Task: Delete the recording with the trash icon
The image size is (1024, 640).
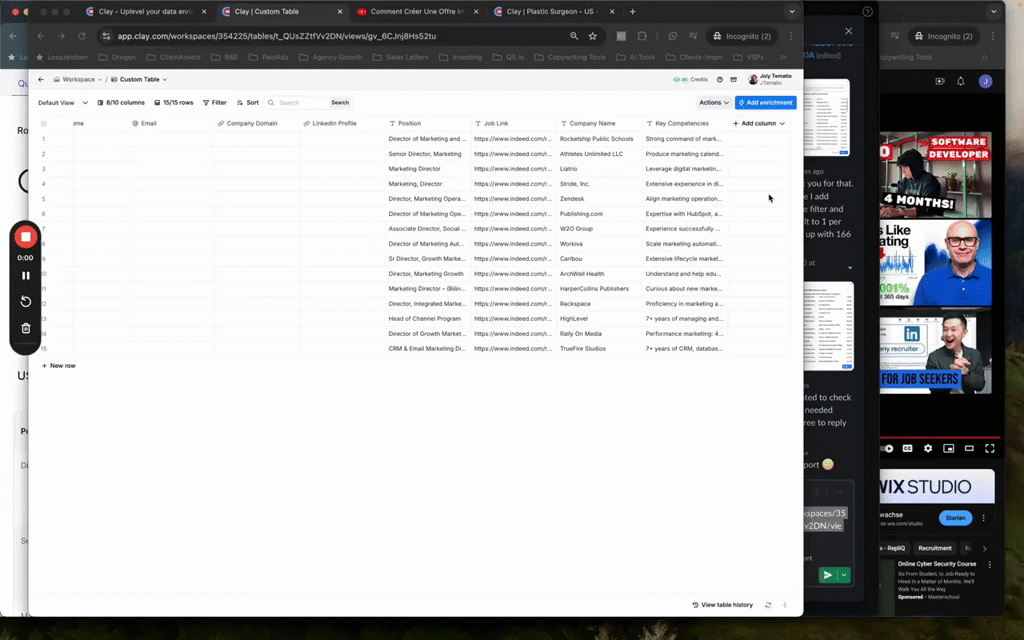Action: coord(26,328)
